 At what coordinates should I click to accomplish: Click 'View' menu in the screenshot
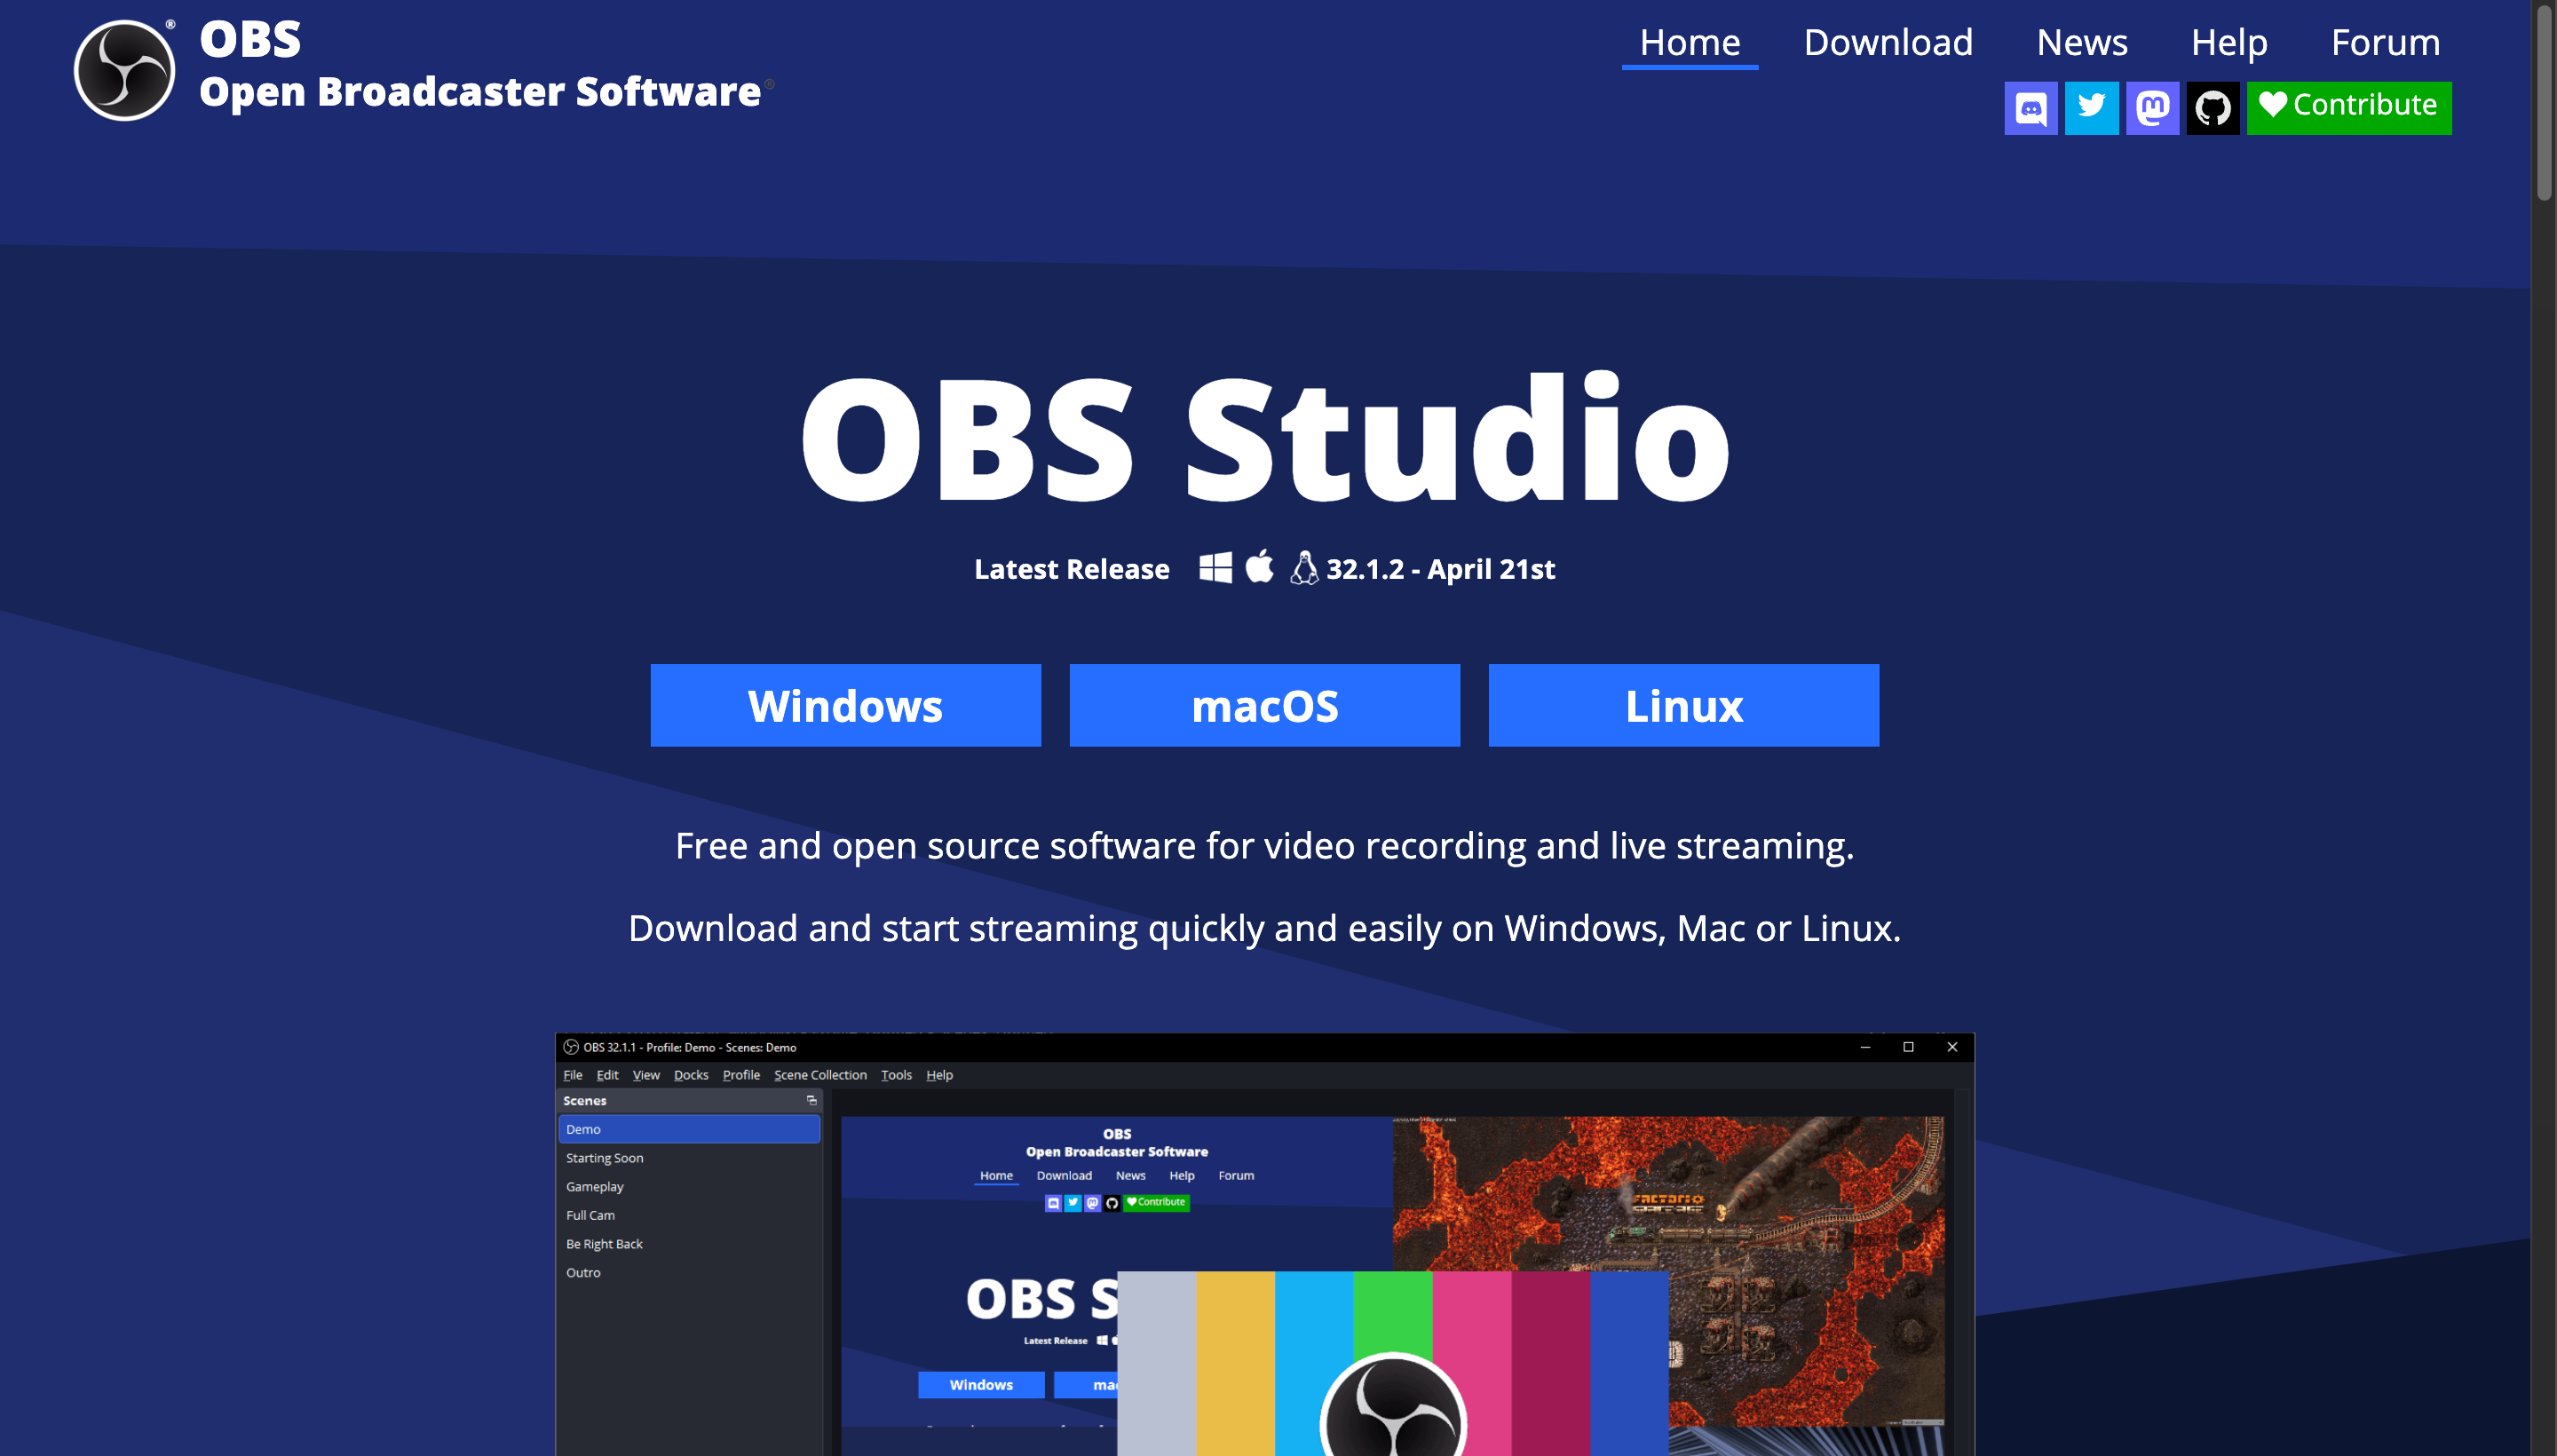coord(646,1075)
